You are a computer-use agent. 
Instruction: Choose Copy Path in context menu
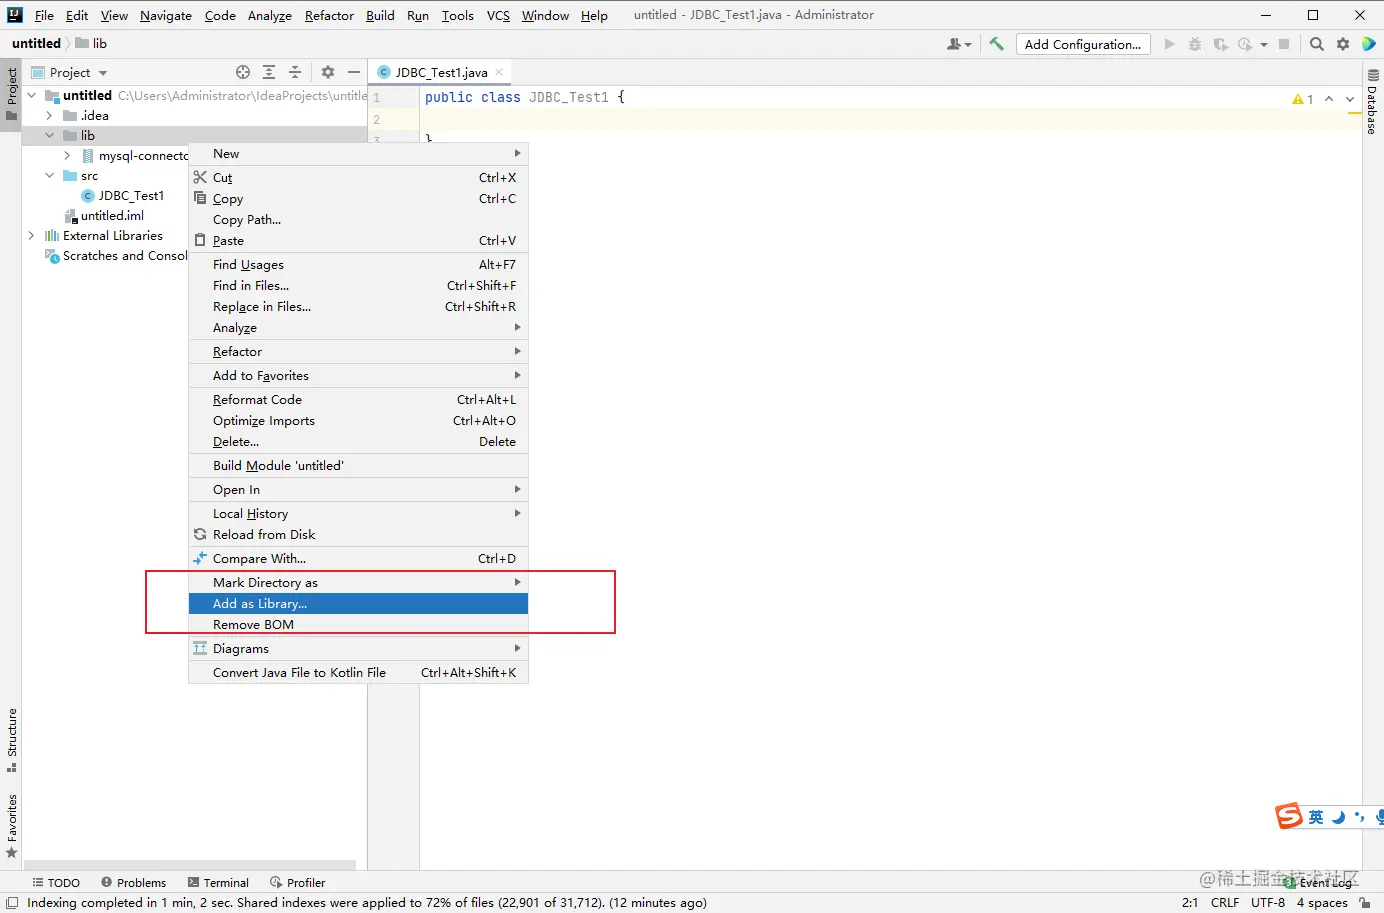pos(358,219)
